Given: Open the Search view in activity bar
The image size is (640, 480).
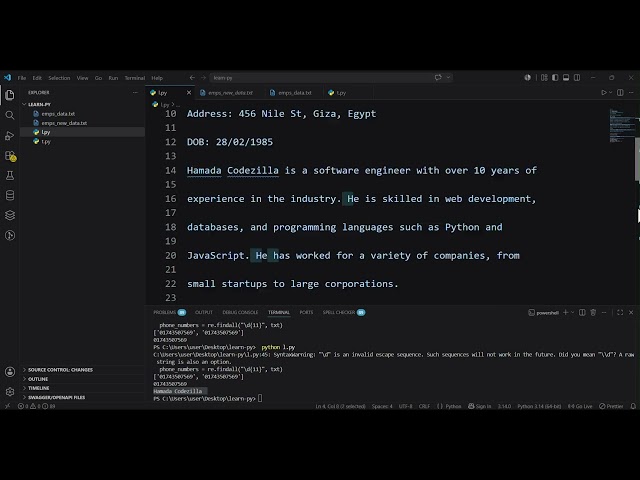Looking at the screenshot, I should [x=10, y=115].
